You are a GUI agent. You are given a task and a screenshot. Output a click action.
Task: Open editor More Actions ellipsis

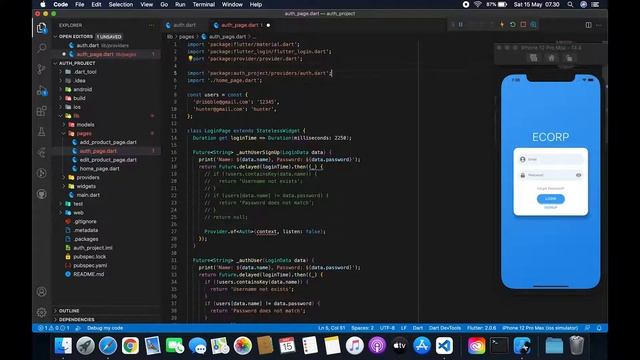pyautogui.click(x=599, y=25)
